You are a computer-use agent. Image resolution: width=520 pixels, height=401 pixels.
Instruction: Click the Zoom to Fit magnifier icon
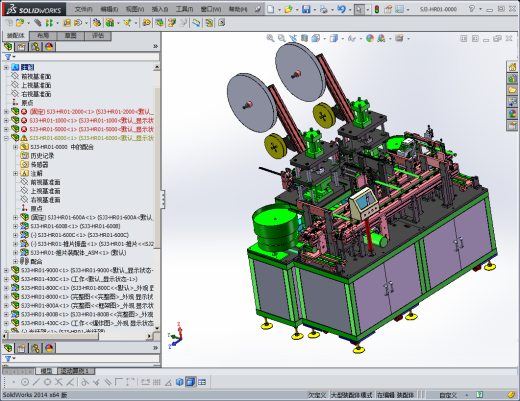click(270, 38)
